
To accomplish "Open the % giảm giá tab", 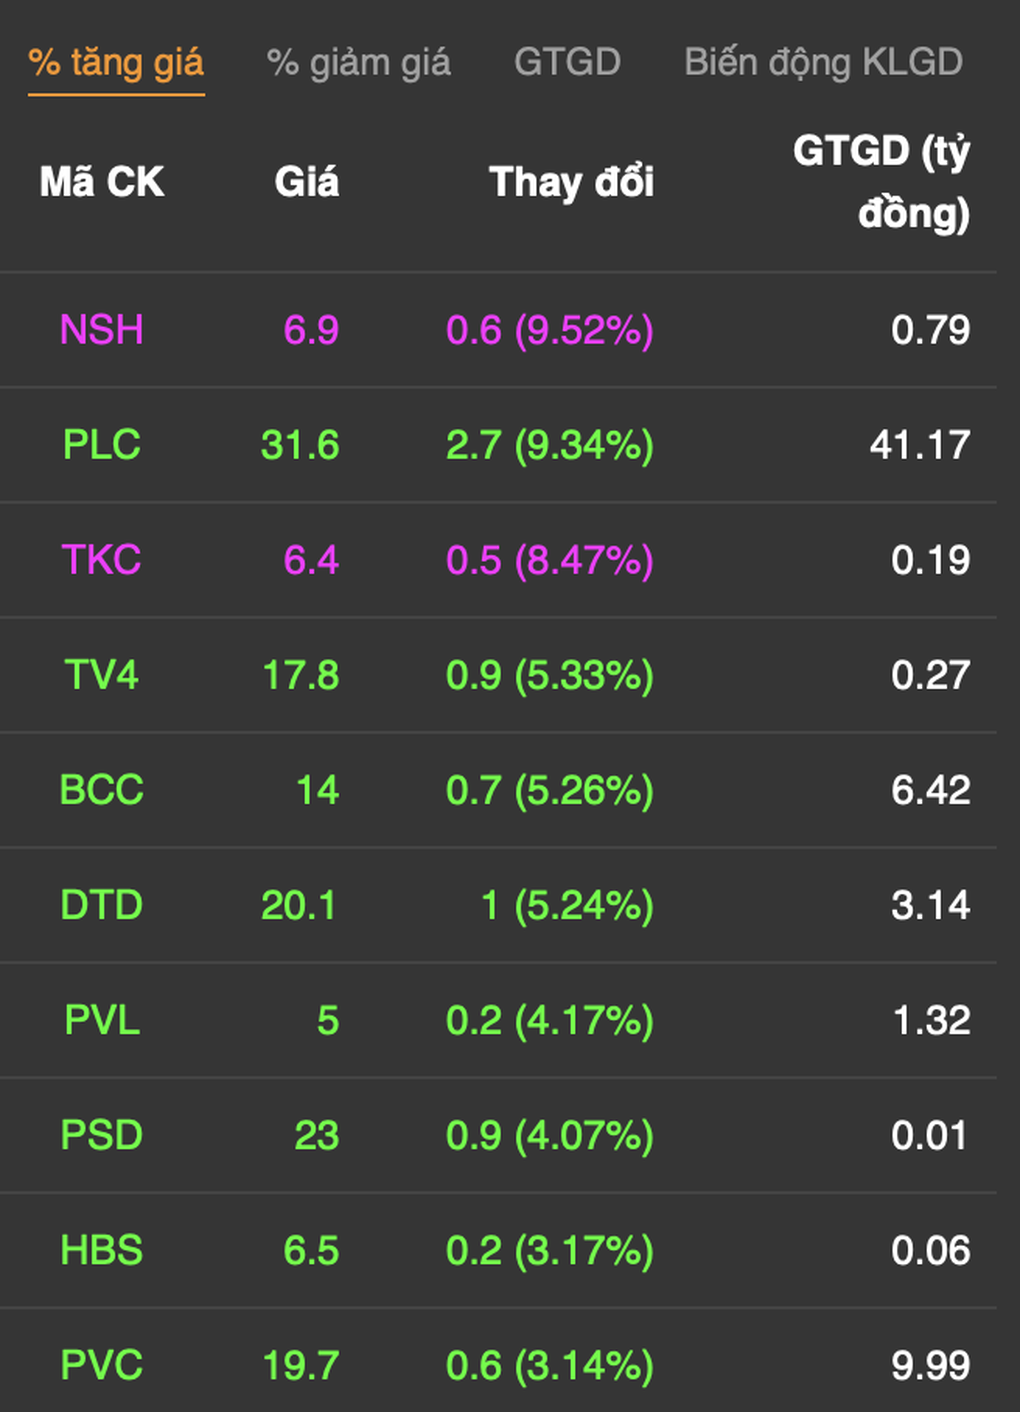I will [359, 63].
